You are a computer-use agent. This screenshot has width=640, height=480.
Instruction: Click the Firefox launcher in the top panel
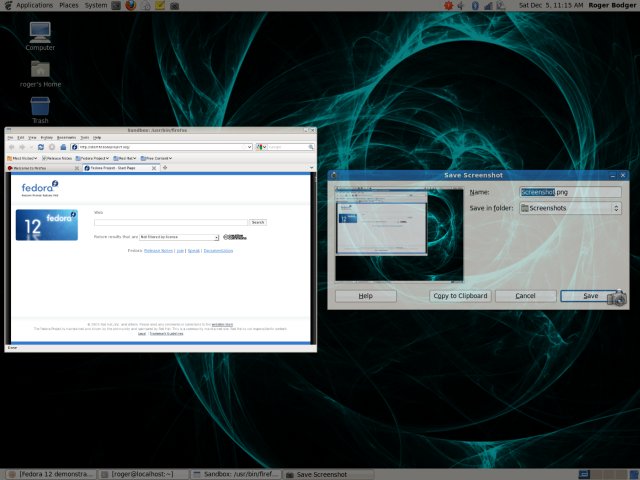pyautogui.click(x=131, y=6)
